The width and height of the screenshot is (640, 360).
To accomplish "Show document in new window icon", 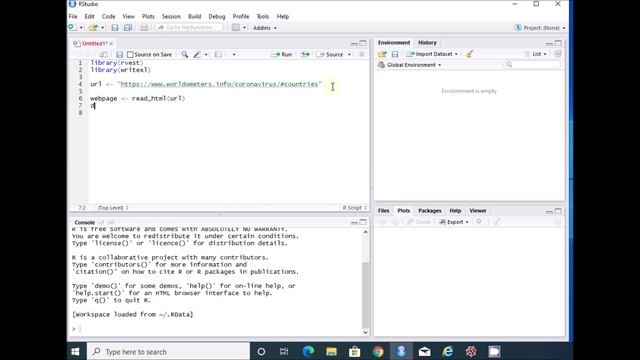I will pos(104,54).
